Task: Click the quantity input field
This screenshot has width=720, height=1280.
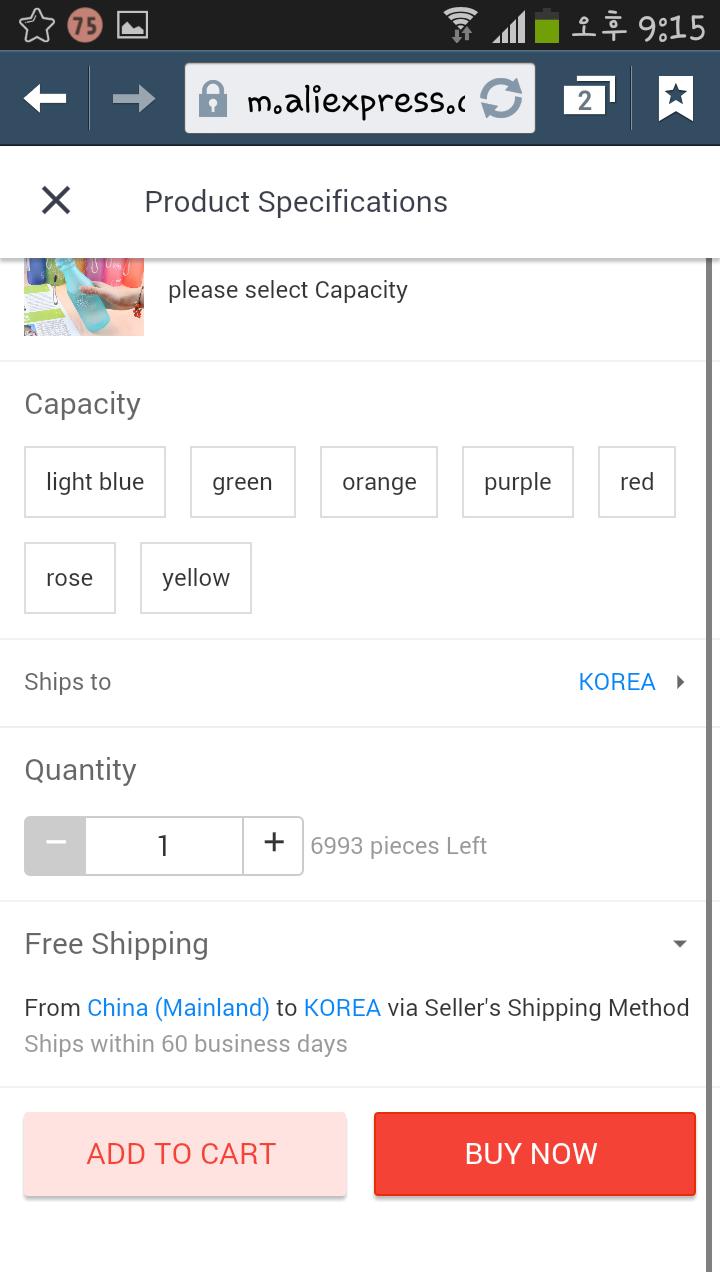Action: point(164,845)
